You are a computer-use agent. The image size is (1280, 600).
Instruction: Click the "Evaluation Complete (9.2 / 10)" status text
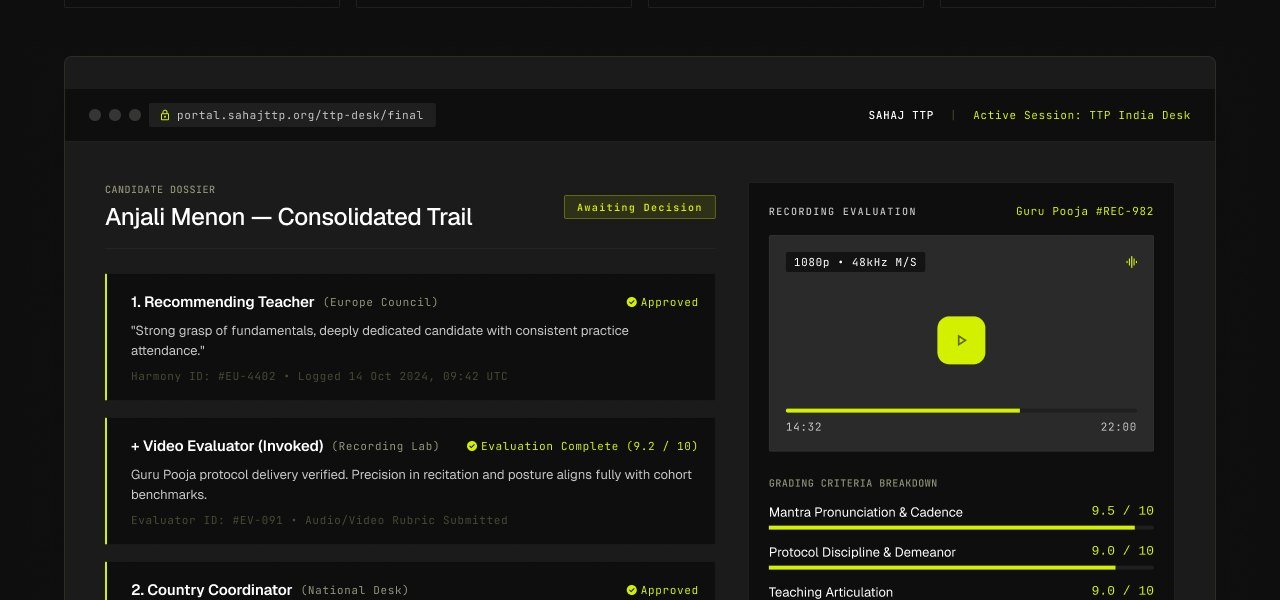point(589,446)
